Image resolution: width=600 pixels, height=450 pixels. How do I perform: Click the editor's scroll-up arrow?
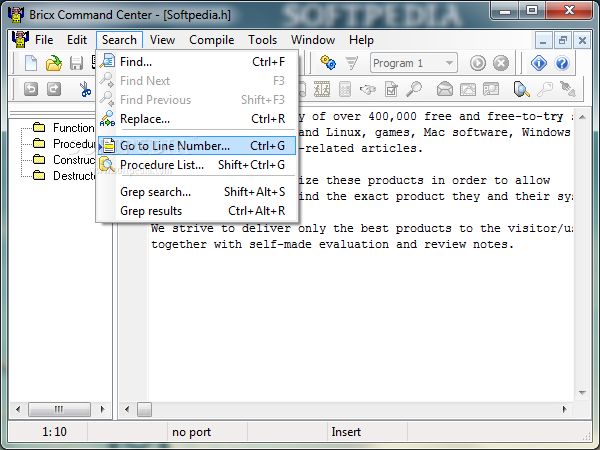(582, 117)
